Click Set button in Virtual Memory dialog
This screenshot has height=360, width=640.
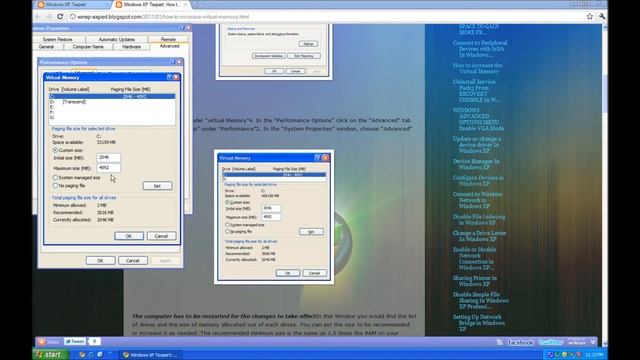158,186
